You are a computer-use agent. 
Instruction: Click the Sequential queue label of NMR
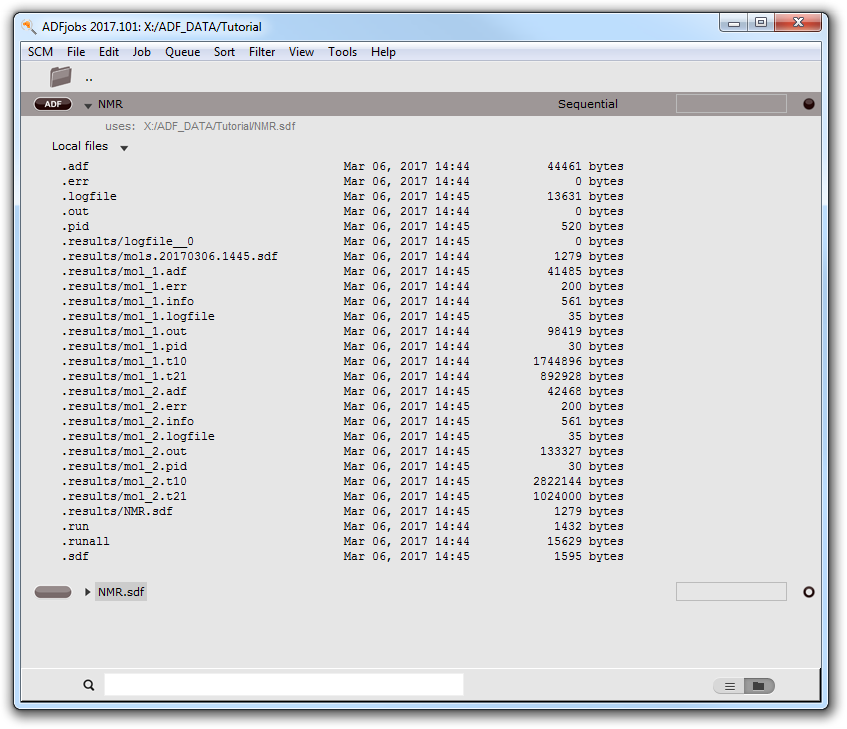[x=588, y=104]
